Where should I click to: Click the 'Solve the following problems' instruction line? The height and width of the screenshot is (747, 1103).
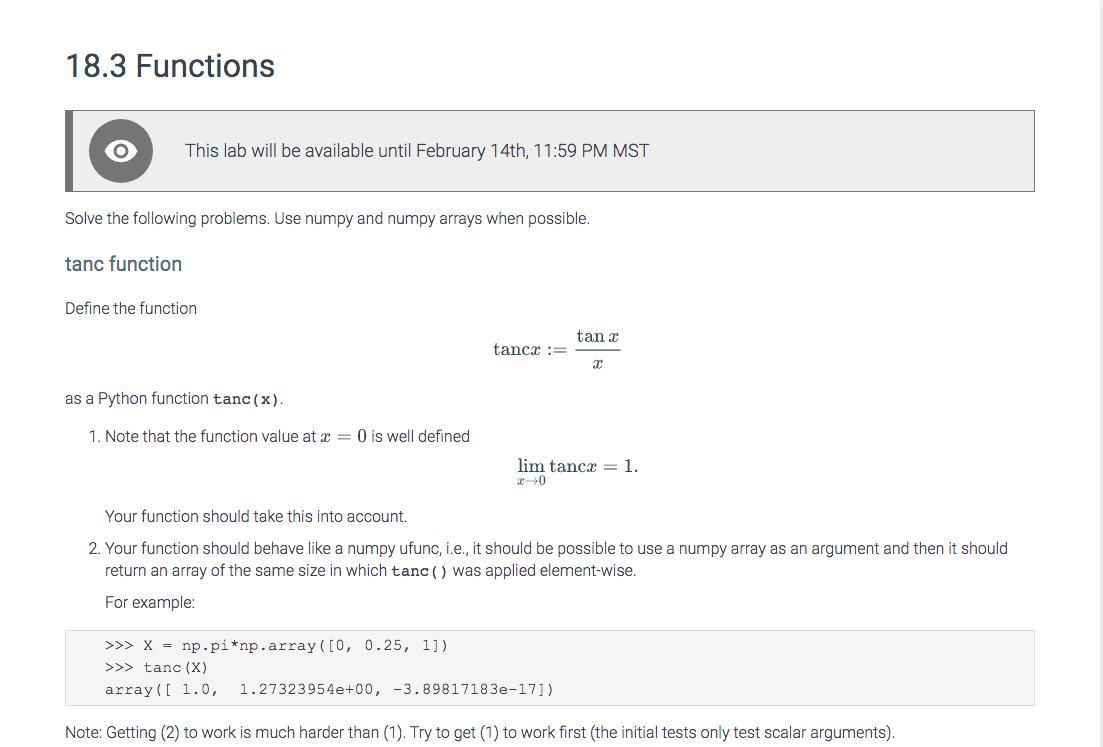point(327,218)
